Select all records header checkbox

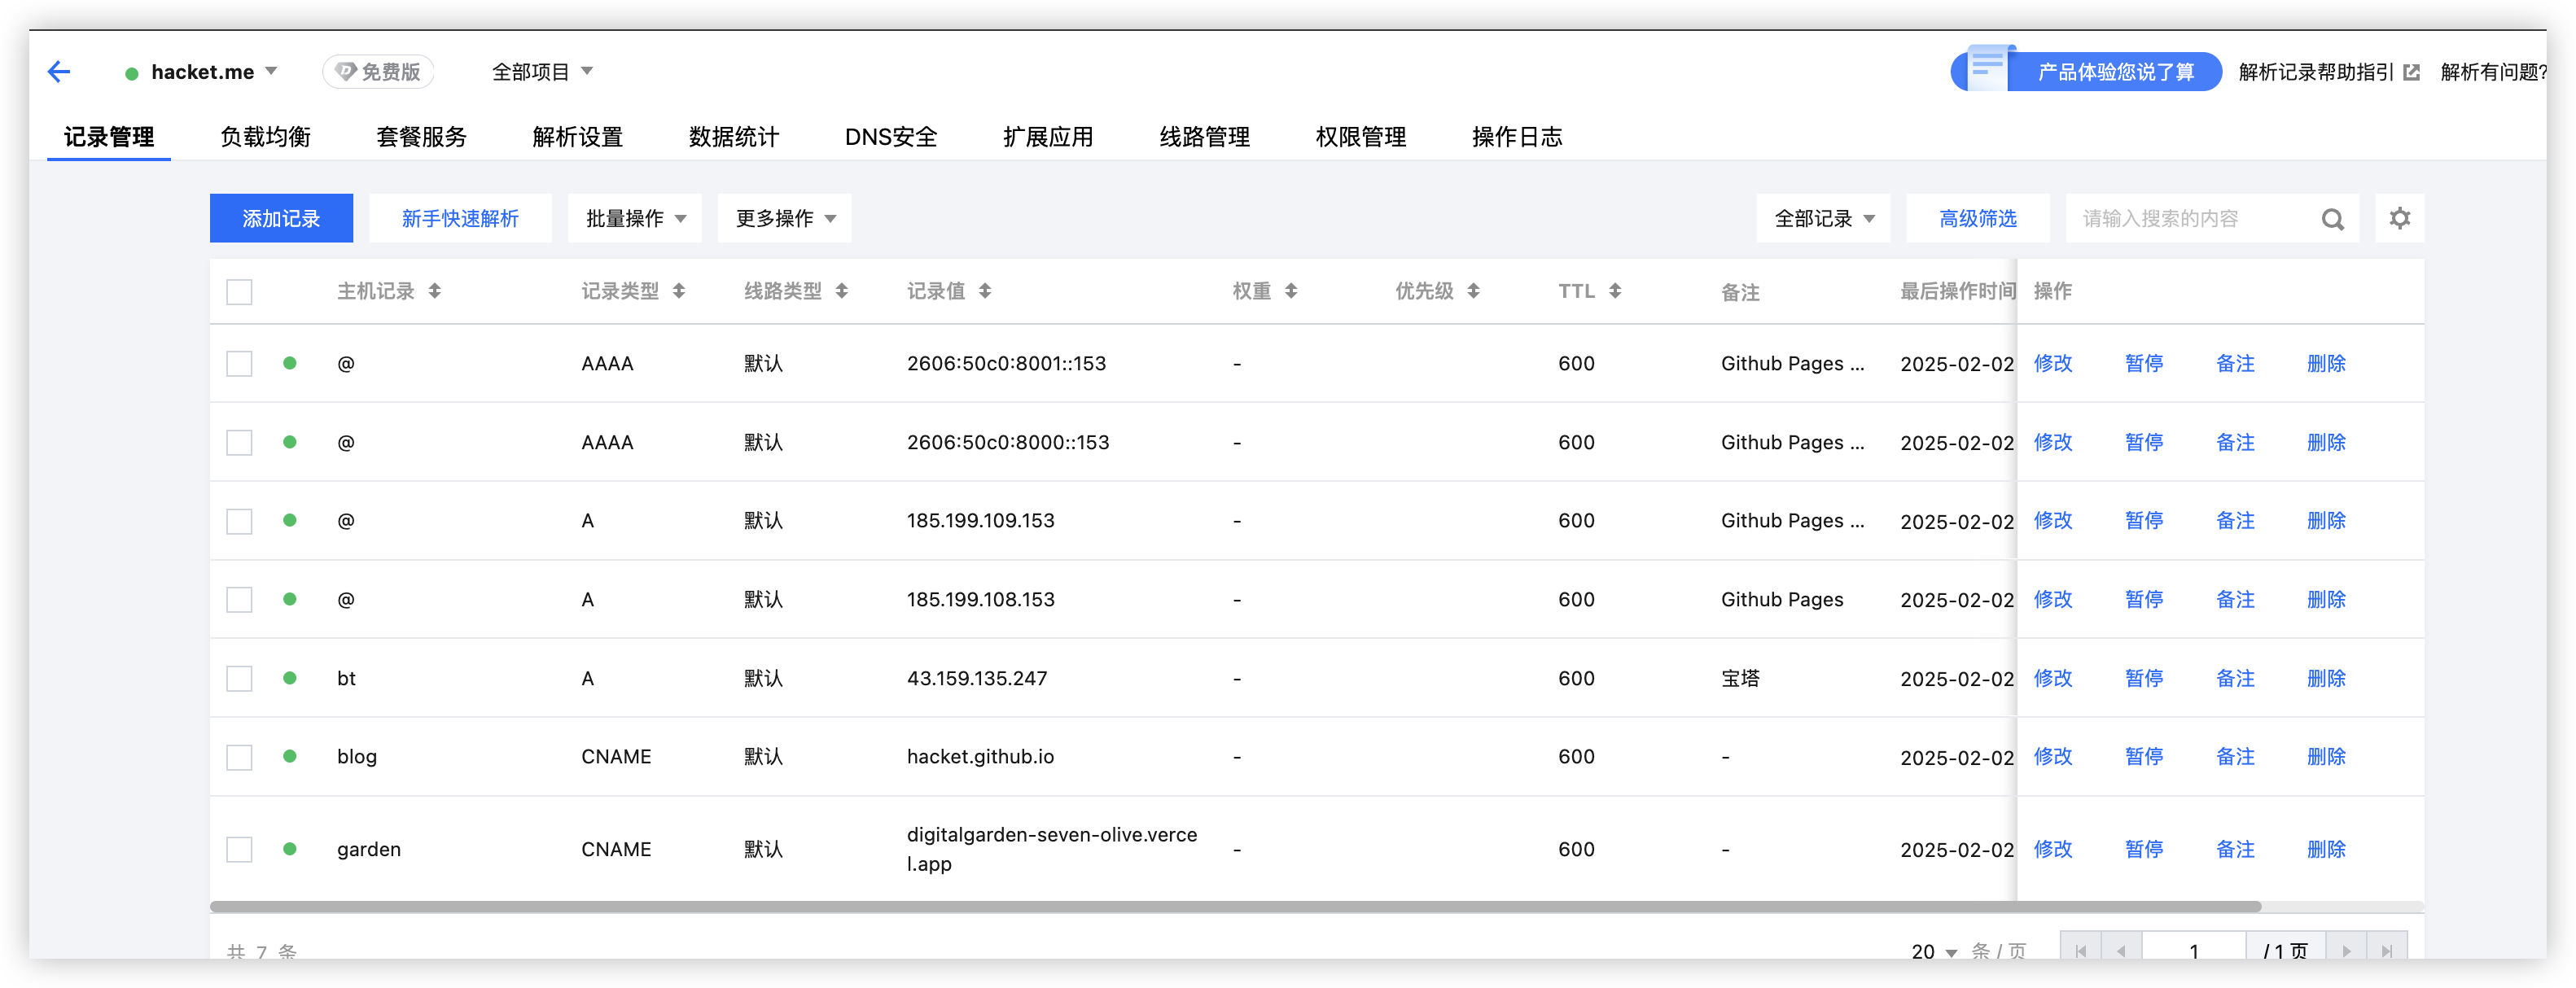[x=239, y=292]
